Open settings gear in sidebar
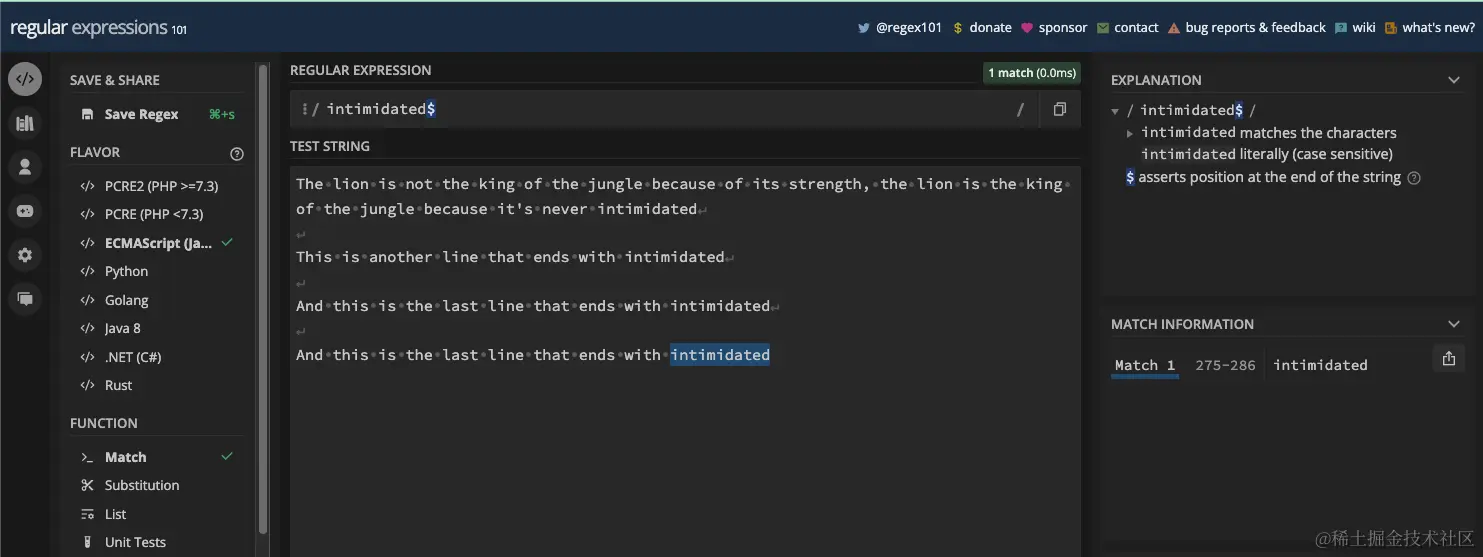The width and height of the screenshot is (1483, 557). pos(25,255)
